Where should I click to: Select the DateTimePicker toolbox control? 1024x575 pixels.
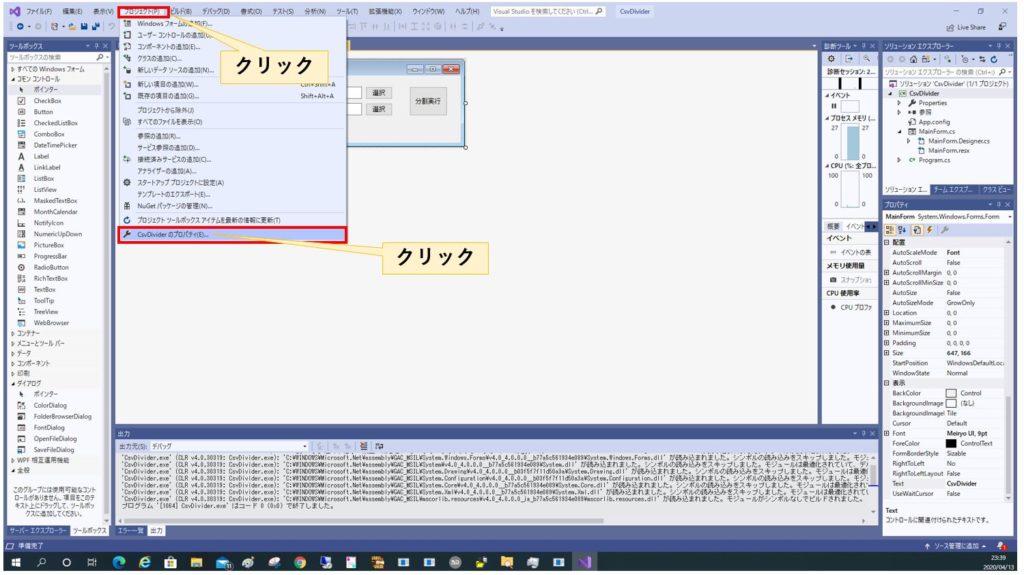click(55, 146)
